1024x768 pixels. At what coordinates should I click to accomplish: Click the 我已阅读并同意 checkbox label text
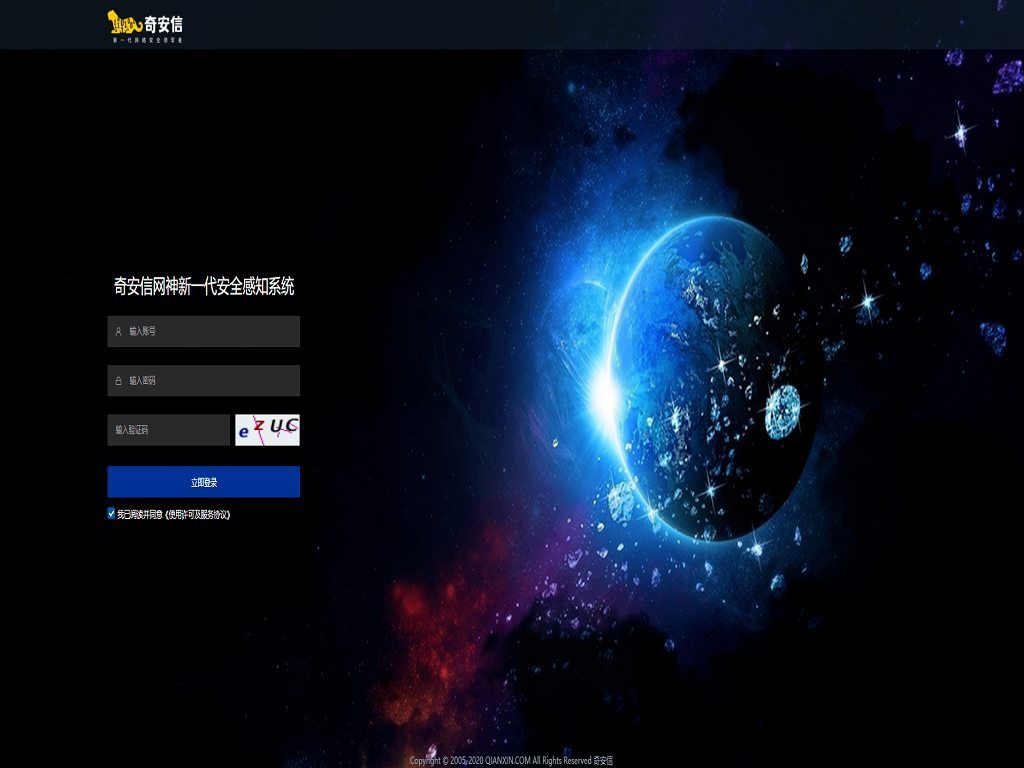pyautogui.click(x=140, y=514)
